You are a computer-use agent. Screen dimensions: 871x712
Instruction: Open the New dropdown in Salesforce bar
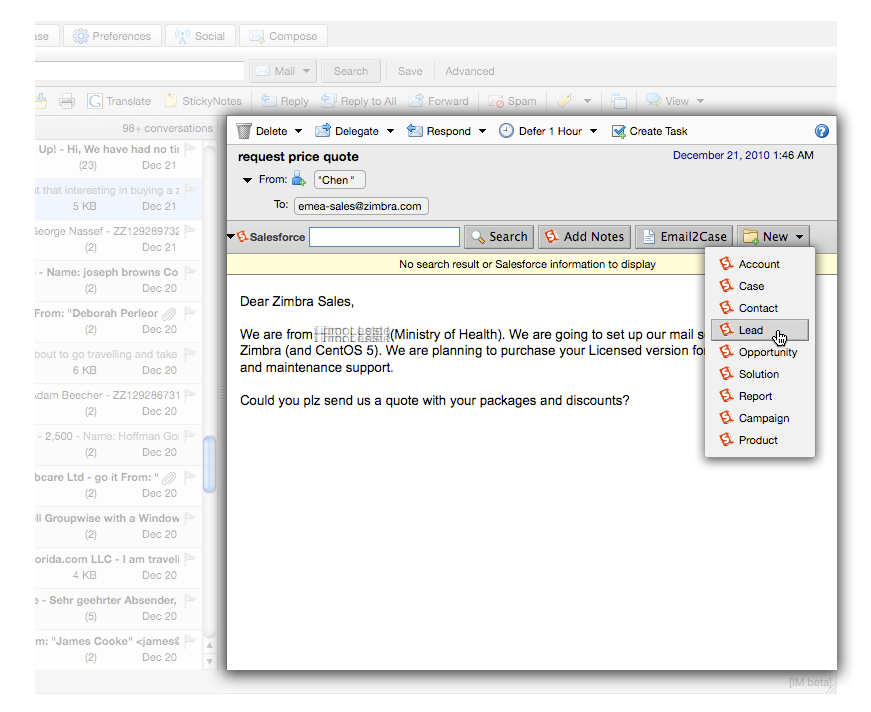tap(773, 237)
